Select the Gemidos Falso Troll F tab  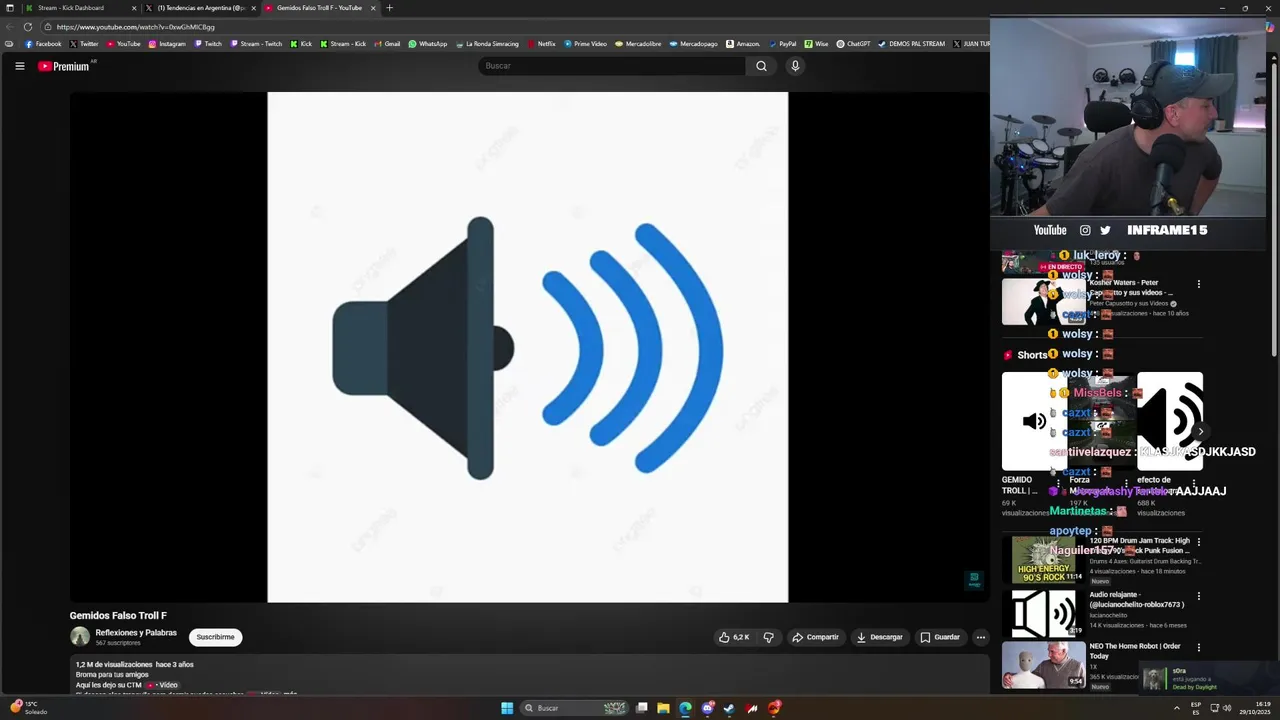click(x=319, y=8)
